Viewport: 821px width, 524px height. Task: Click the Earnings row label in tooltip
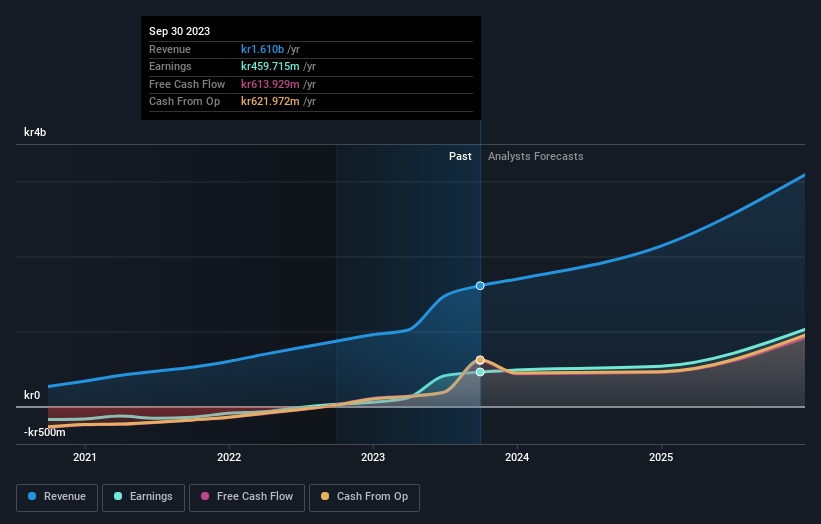click(x=170, y=66)
